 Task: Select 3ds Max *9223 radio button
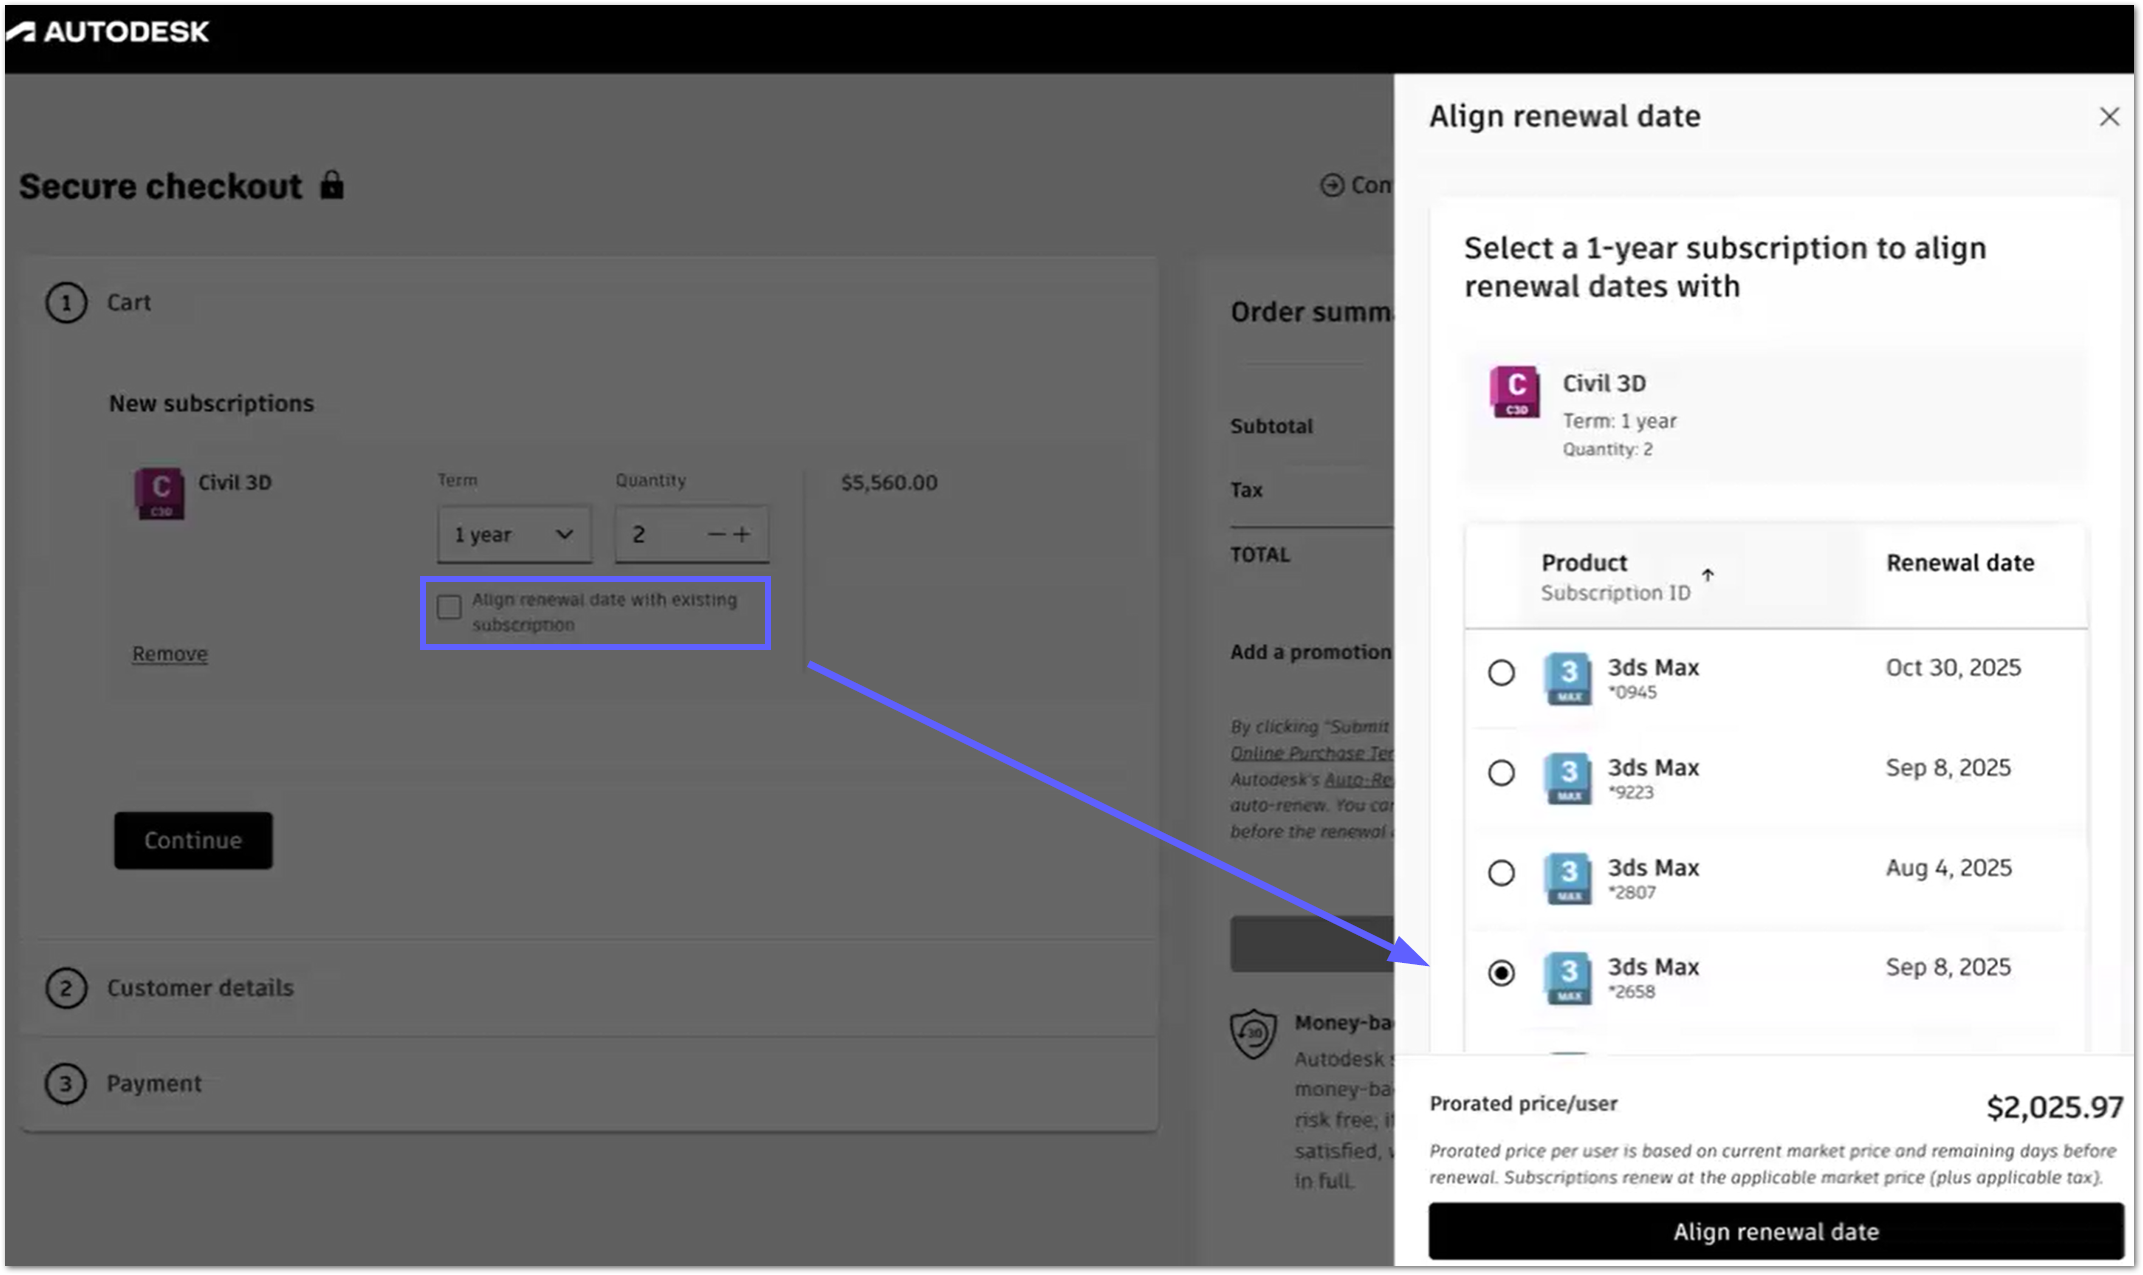[1501, 773]
